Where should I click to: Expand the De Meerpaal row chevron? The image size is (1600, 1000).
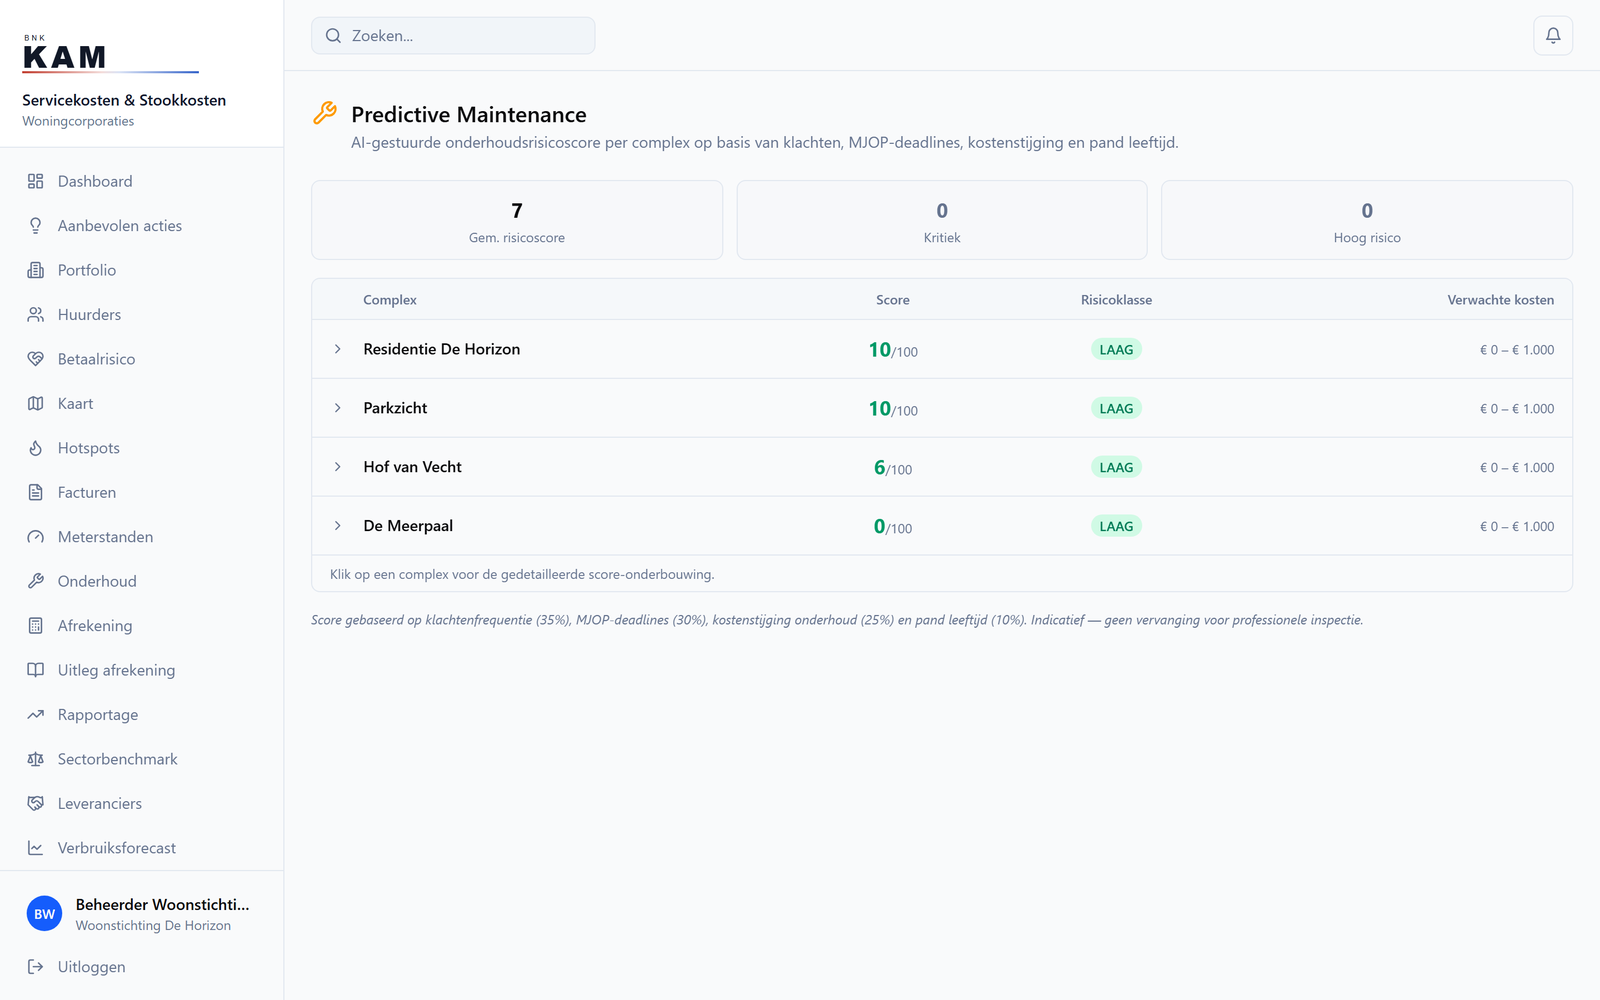(338, 526)
